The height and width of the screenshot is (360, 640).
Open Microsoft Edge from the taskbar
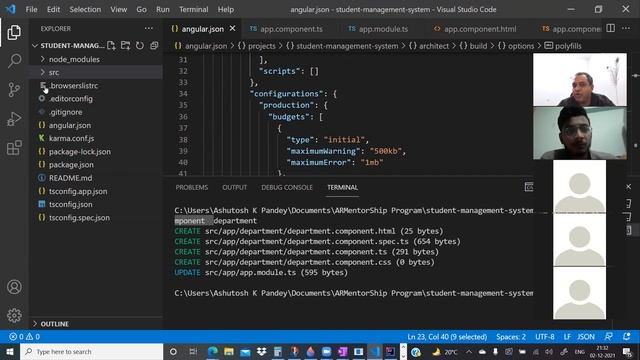(213, 351)
